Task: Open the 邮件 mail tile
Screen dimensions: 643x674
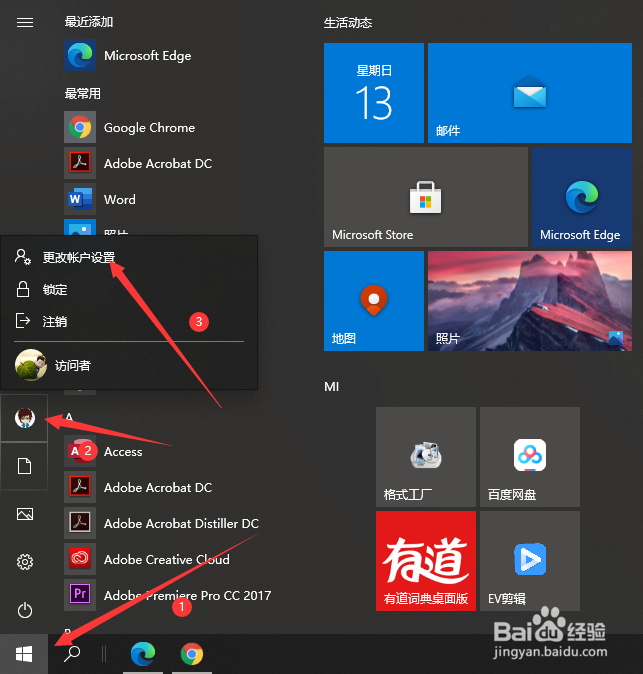Action: 530,93
